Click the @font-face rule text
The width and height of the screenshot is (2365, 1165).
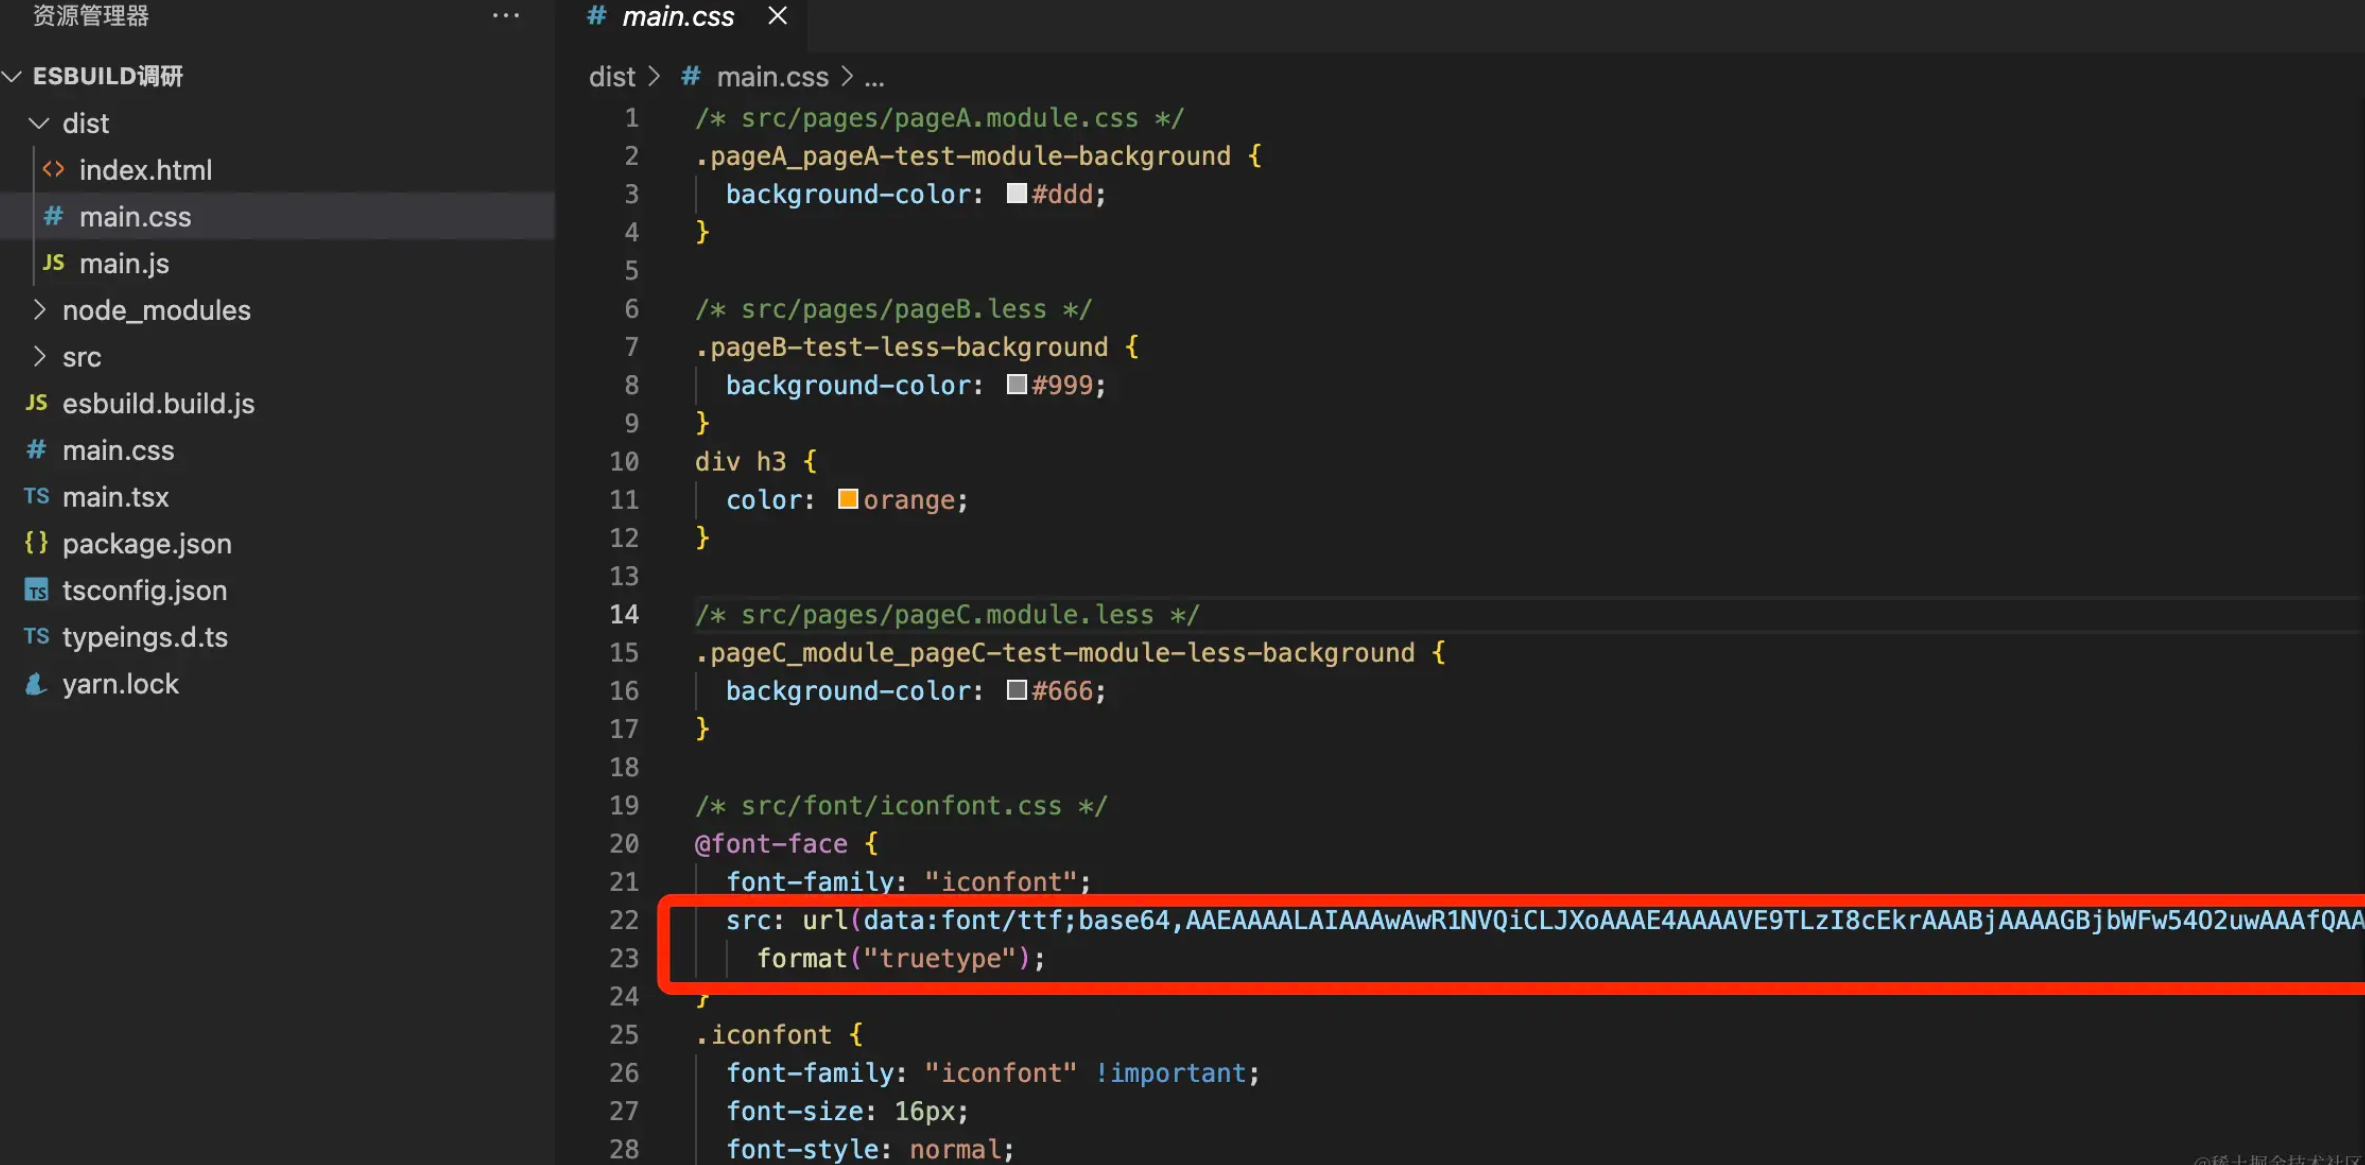771,844
